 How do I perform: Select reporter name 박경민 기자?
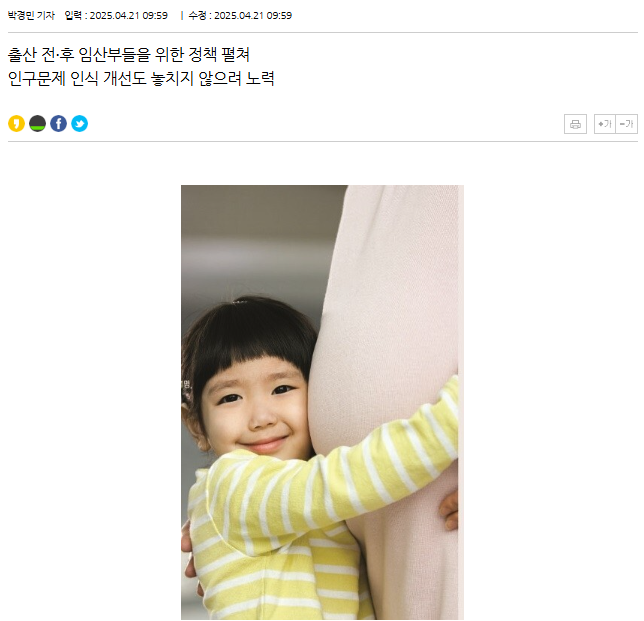[31, 16]
